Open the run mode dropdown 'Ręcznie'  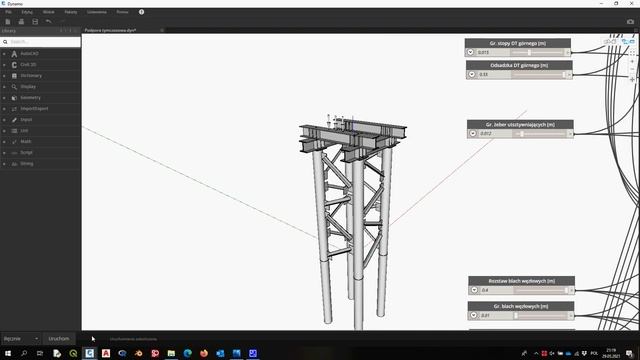point(21,339)
